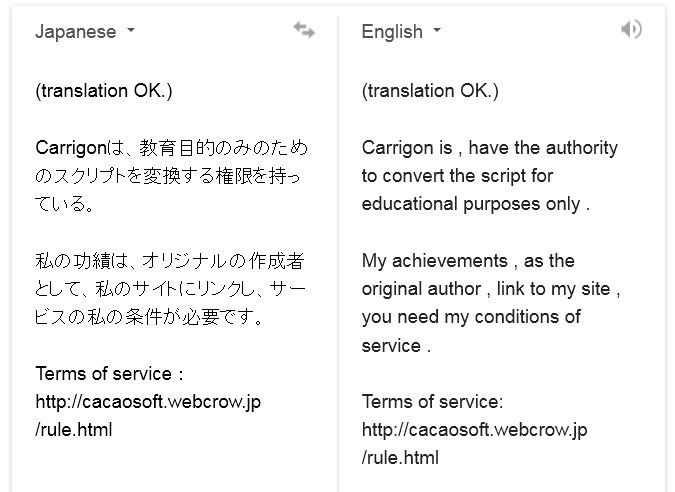Click the arrow next to English

pos(437,31)
